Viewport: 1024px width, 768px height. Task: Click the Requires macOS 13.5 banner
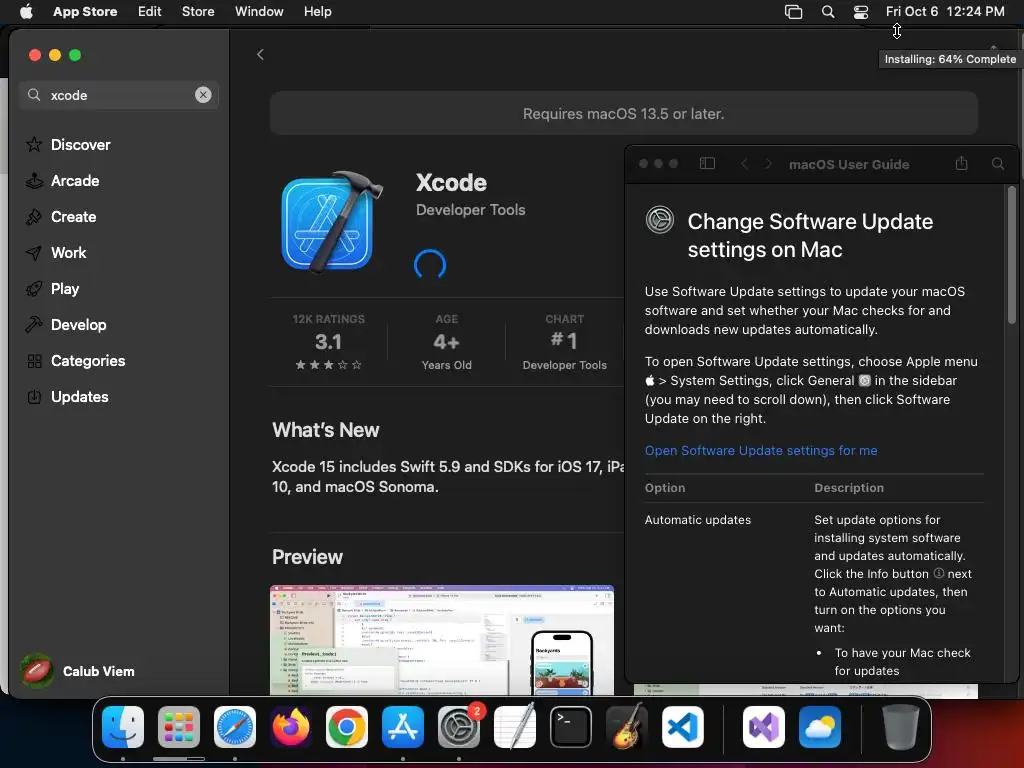(x=624, y=114)
